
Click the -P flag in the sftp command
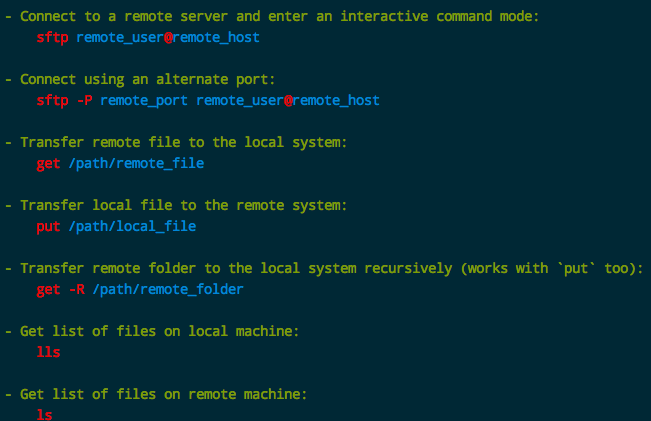84,100
